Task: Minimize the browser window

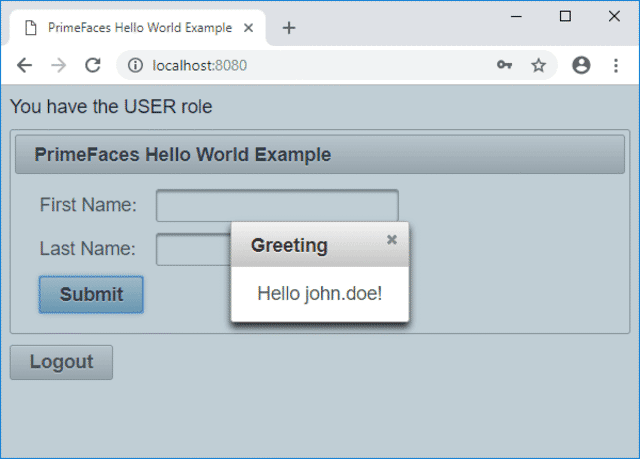Action: pyautogui.click(x=516, y=17)
